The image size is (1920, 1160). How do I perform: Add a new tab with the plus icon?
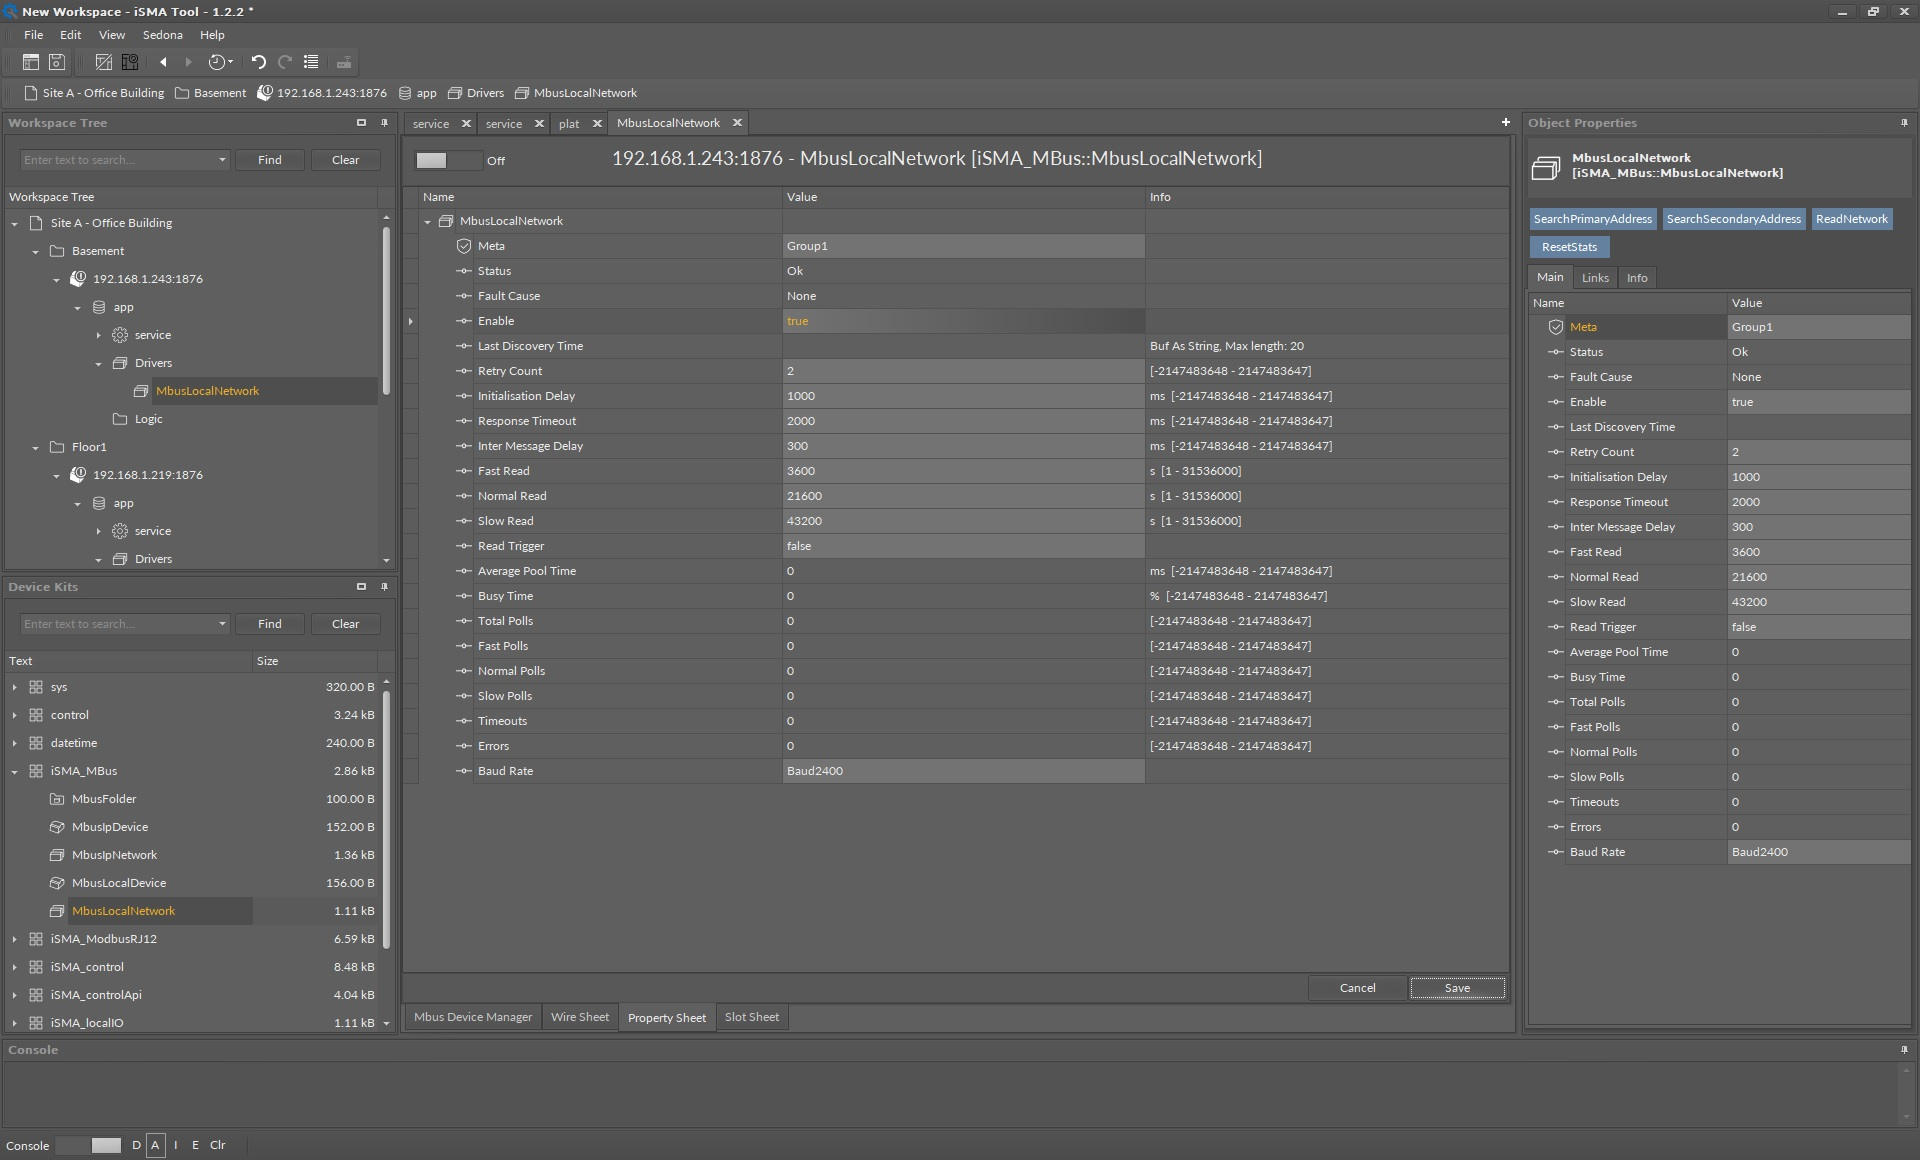pyautogui.click(x=1505, y=122)
